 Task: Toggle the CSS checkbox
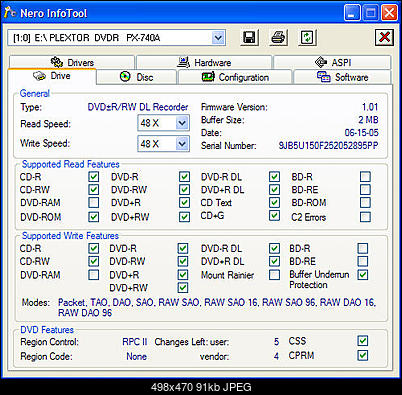coord(363,341)
